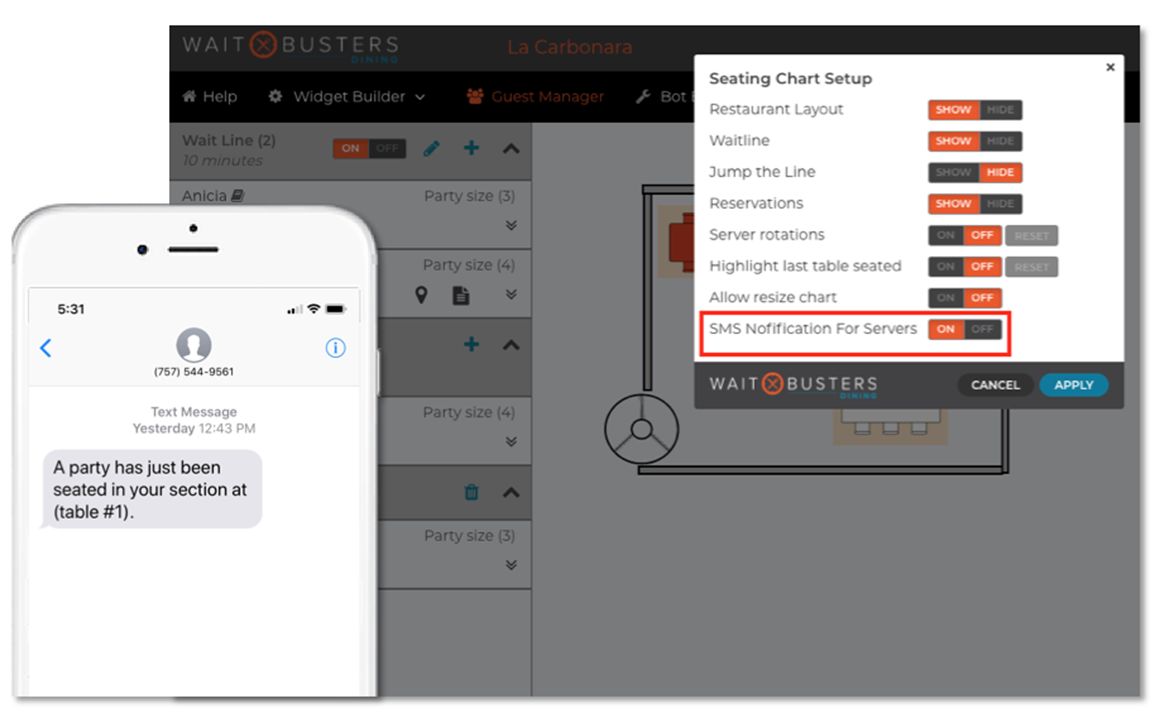Toggle Reservations show/hide switch

coord(975,203)
